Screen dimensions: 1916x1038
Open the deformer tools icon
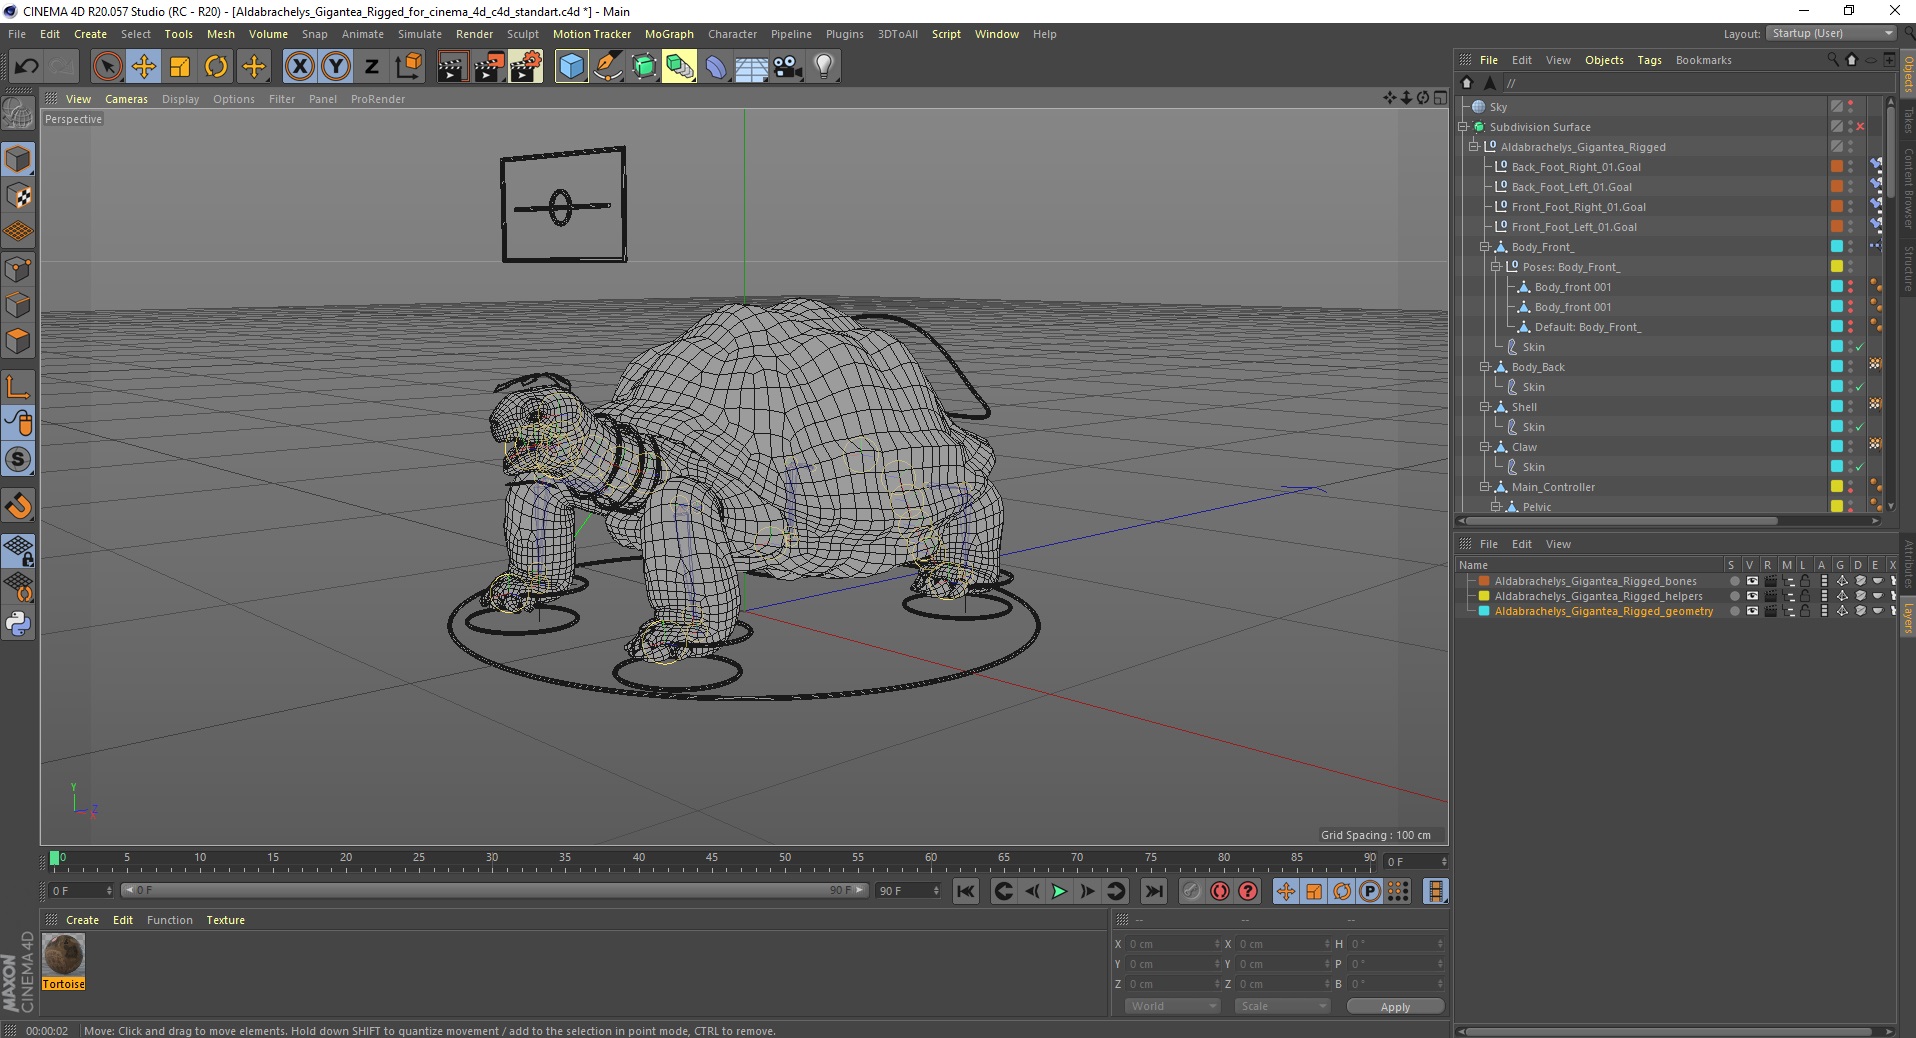coord(716,67)
